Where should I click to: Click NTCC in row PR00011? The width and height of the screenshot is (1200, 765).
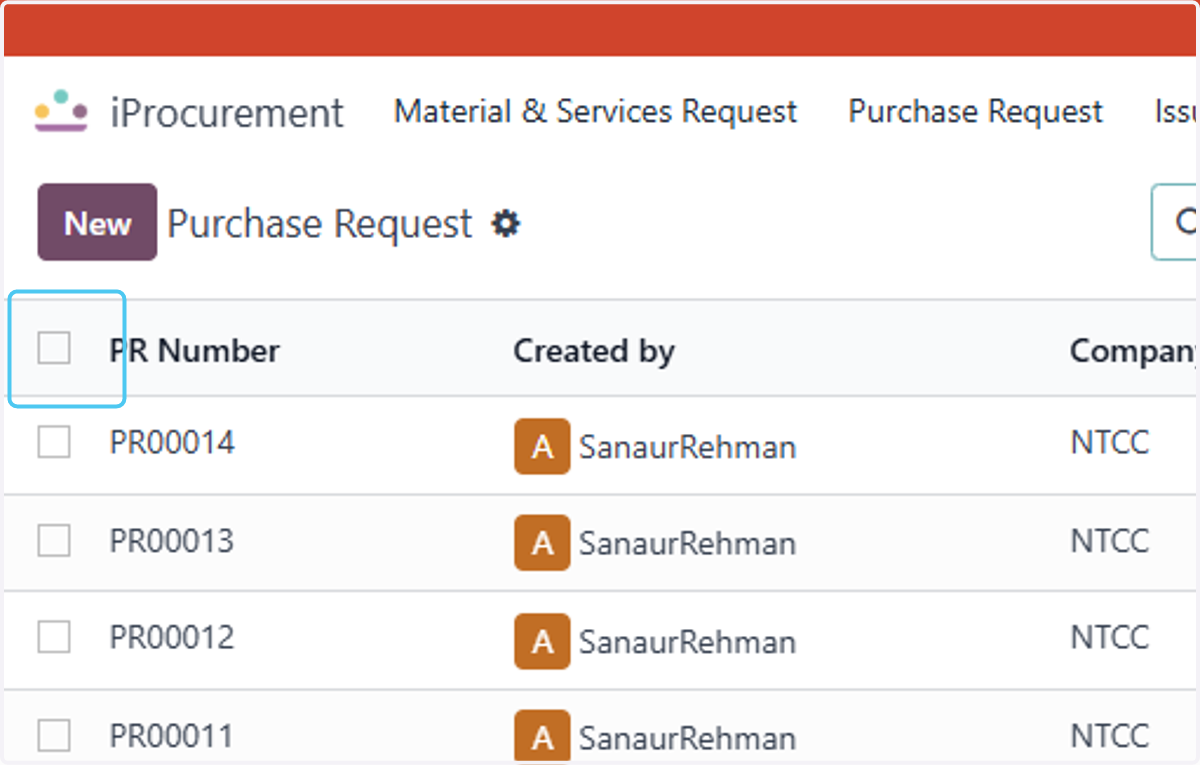(1110, 736)
